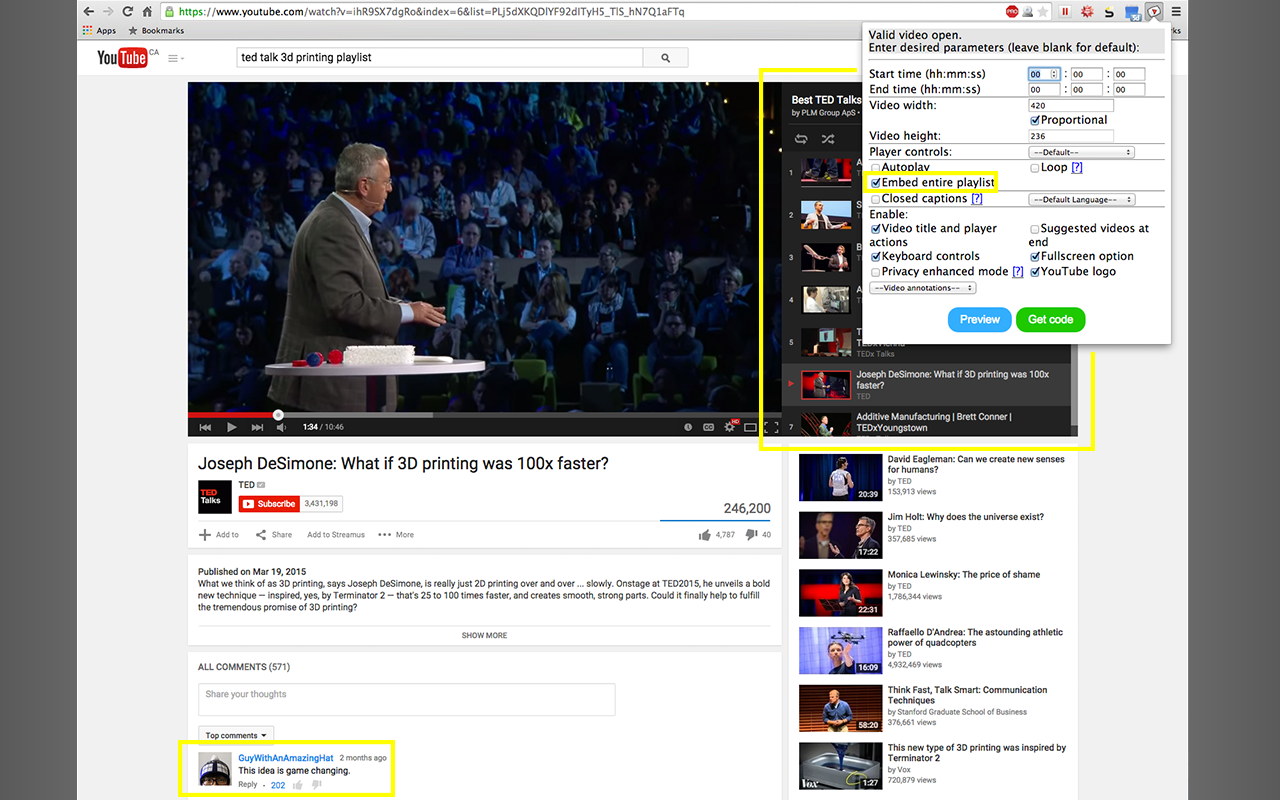Open the YouTube guide hamburger menu

[x=176, y=58]
